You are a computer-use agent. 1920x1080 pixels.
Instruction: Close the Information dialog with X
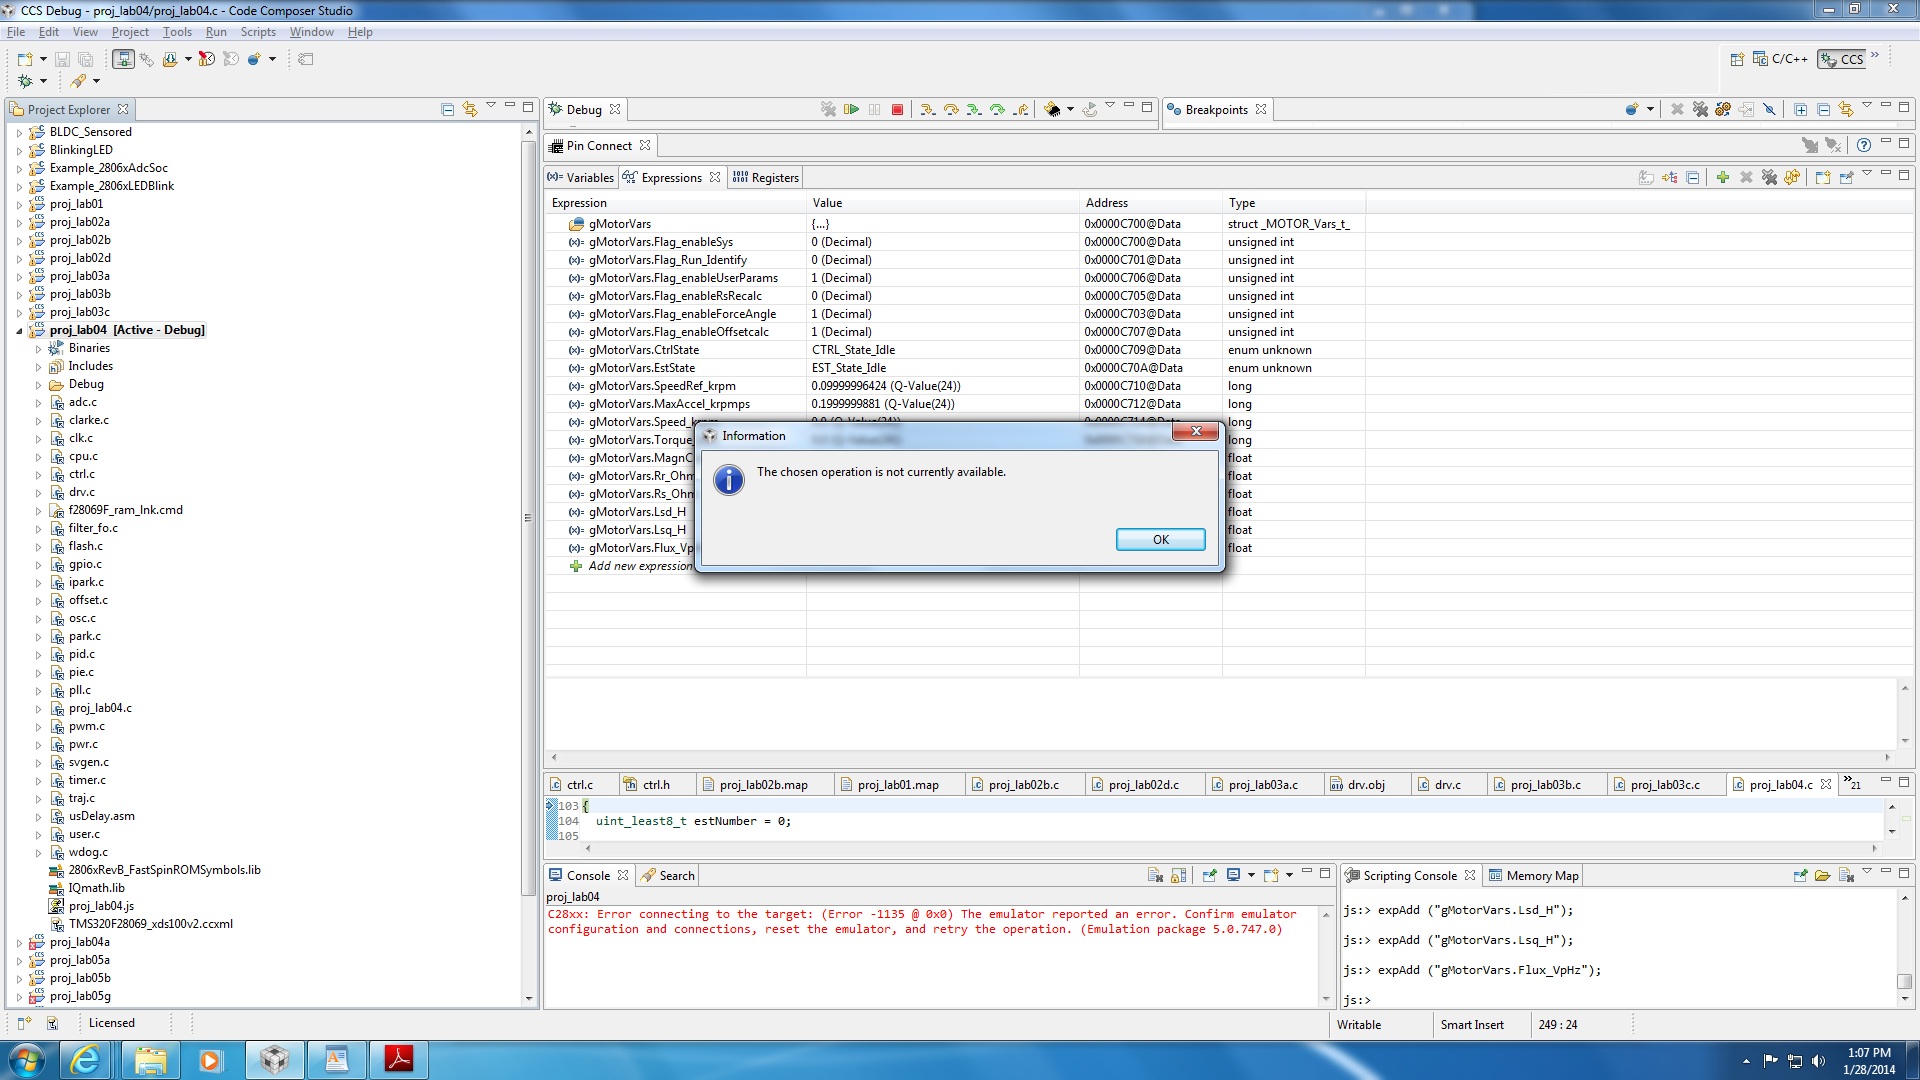tap(1195, 431)
